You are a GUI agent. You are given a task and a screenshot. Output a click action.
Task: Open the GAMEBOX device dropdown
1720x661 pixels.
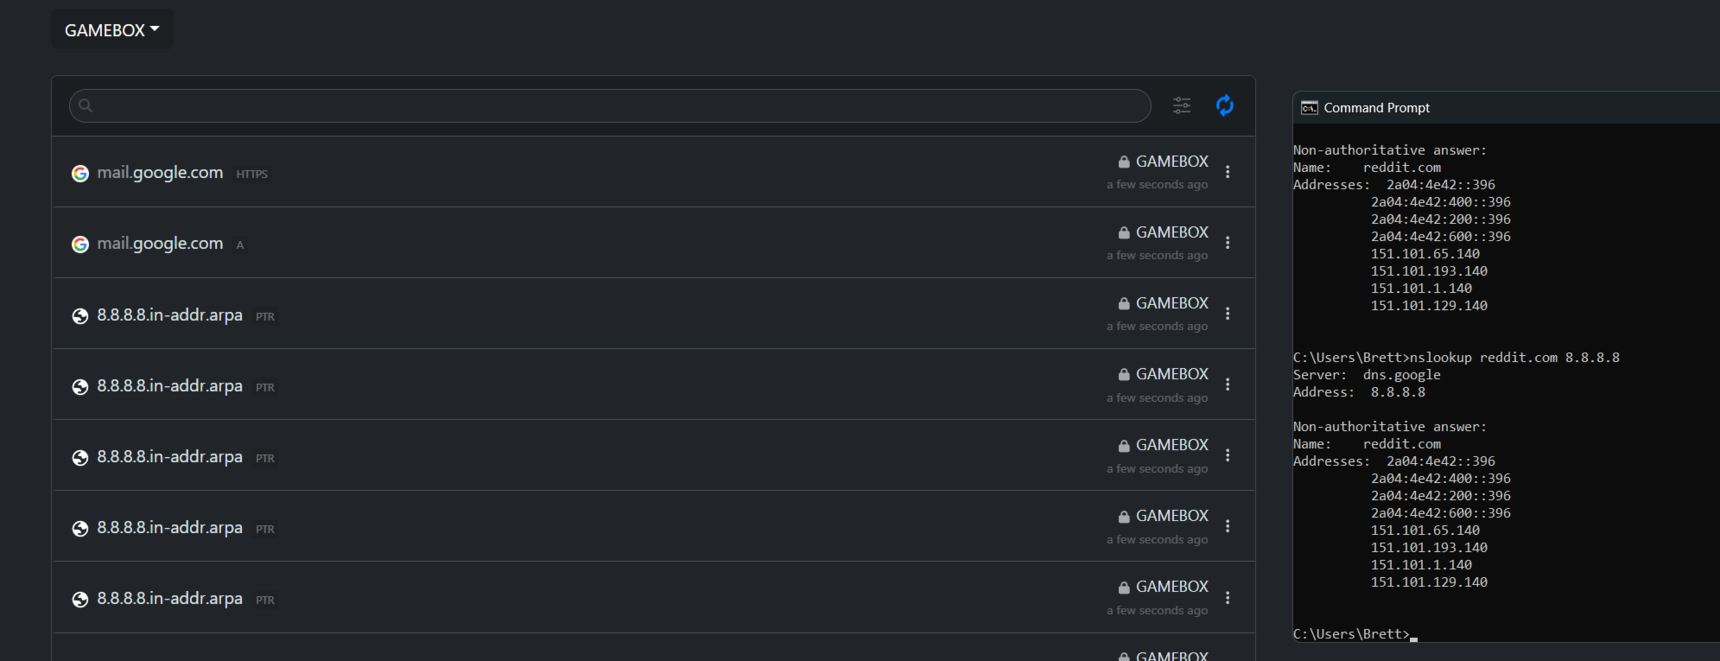pyautogui.click(x=111, y=30)
